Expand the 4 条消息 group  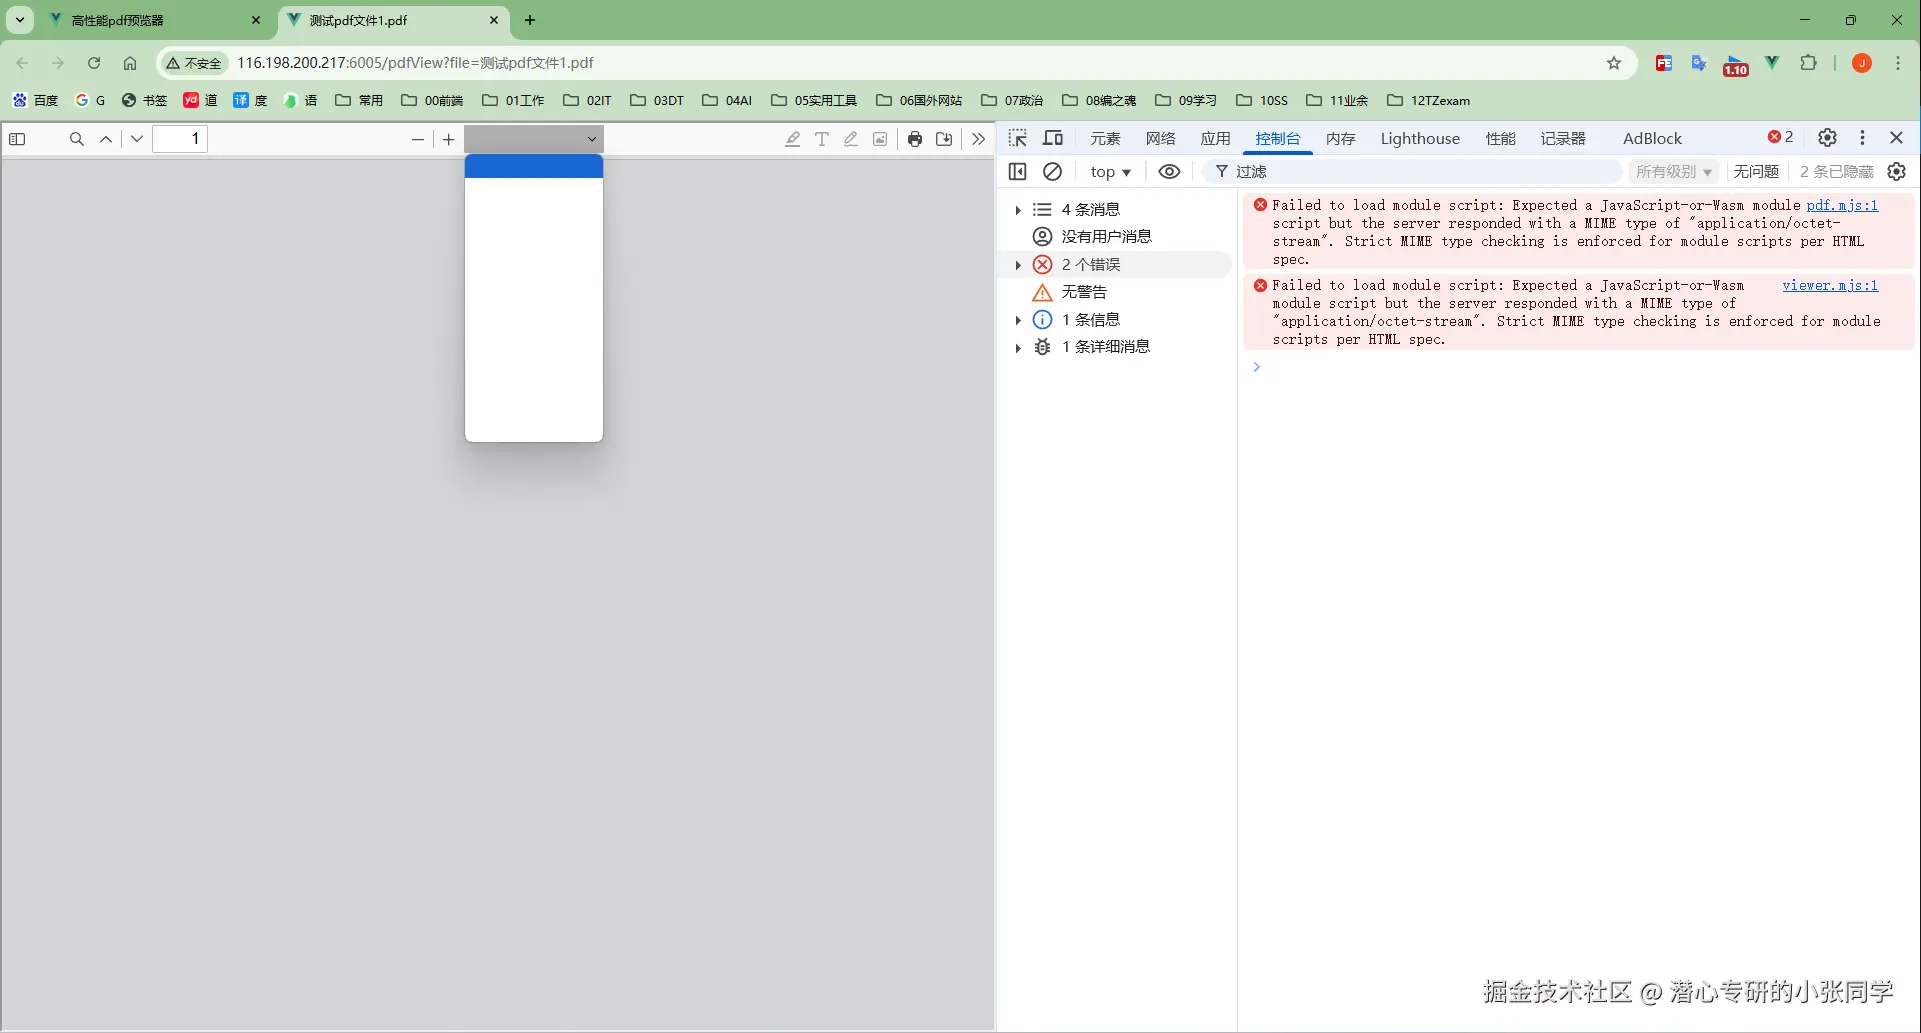pos(1018,210)
